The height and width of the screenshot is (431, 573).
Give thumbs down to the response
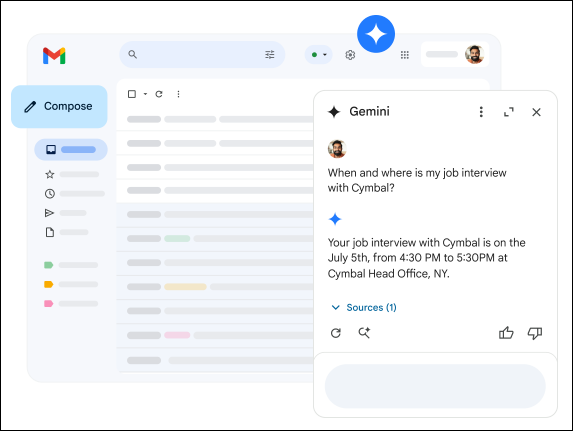535,333
